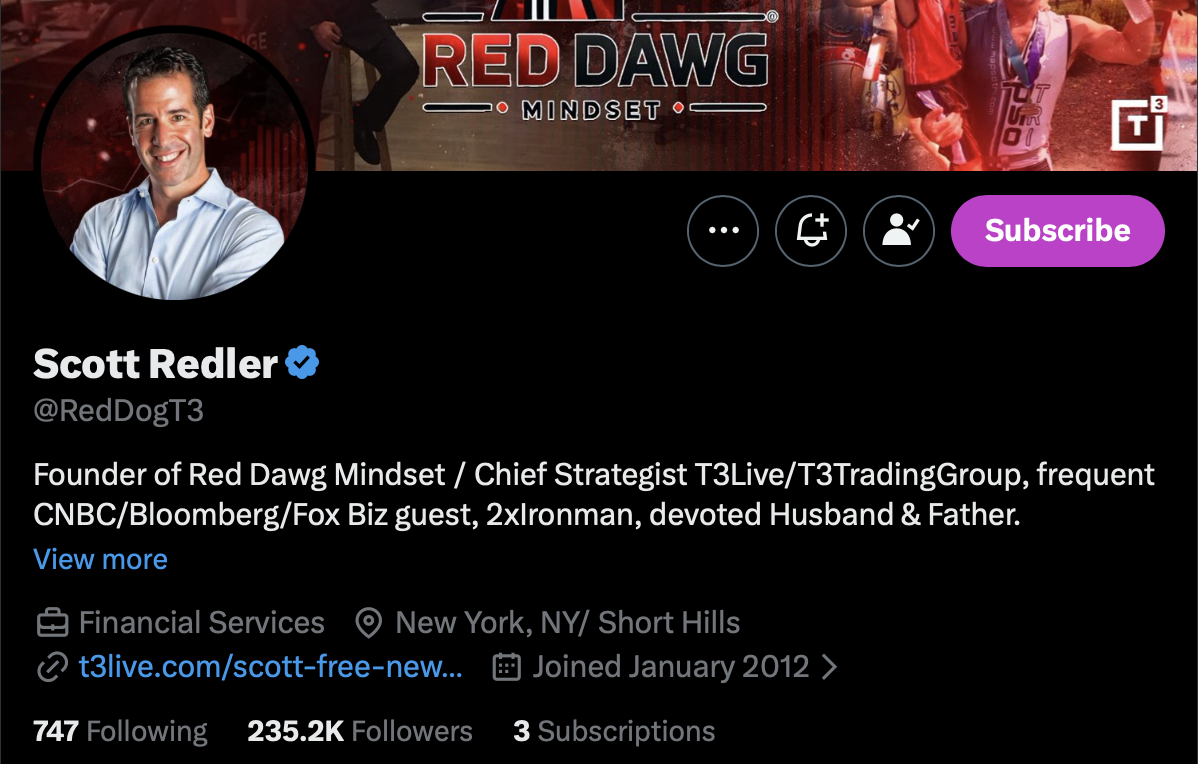View the 235.2K Followers list
This screenshot has width=1198, height=764.
pyautogui.click(x=360, y=731)
